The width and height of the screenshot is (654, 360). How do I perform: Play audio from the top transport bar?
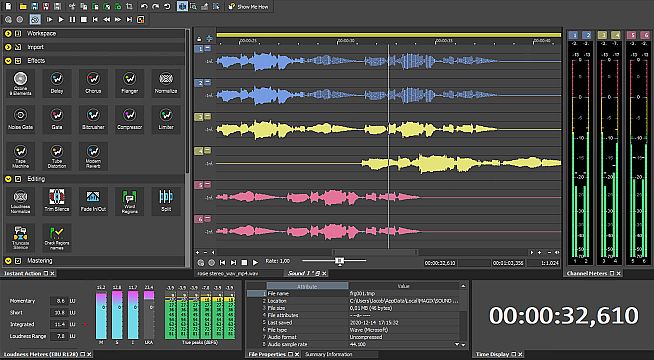coord(61,19)
